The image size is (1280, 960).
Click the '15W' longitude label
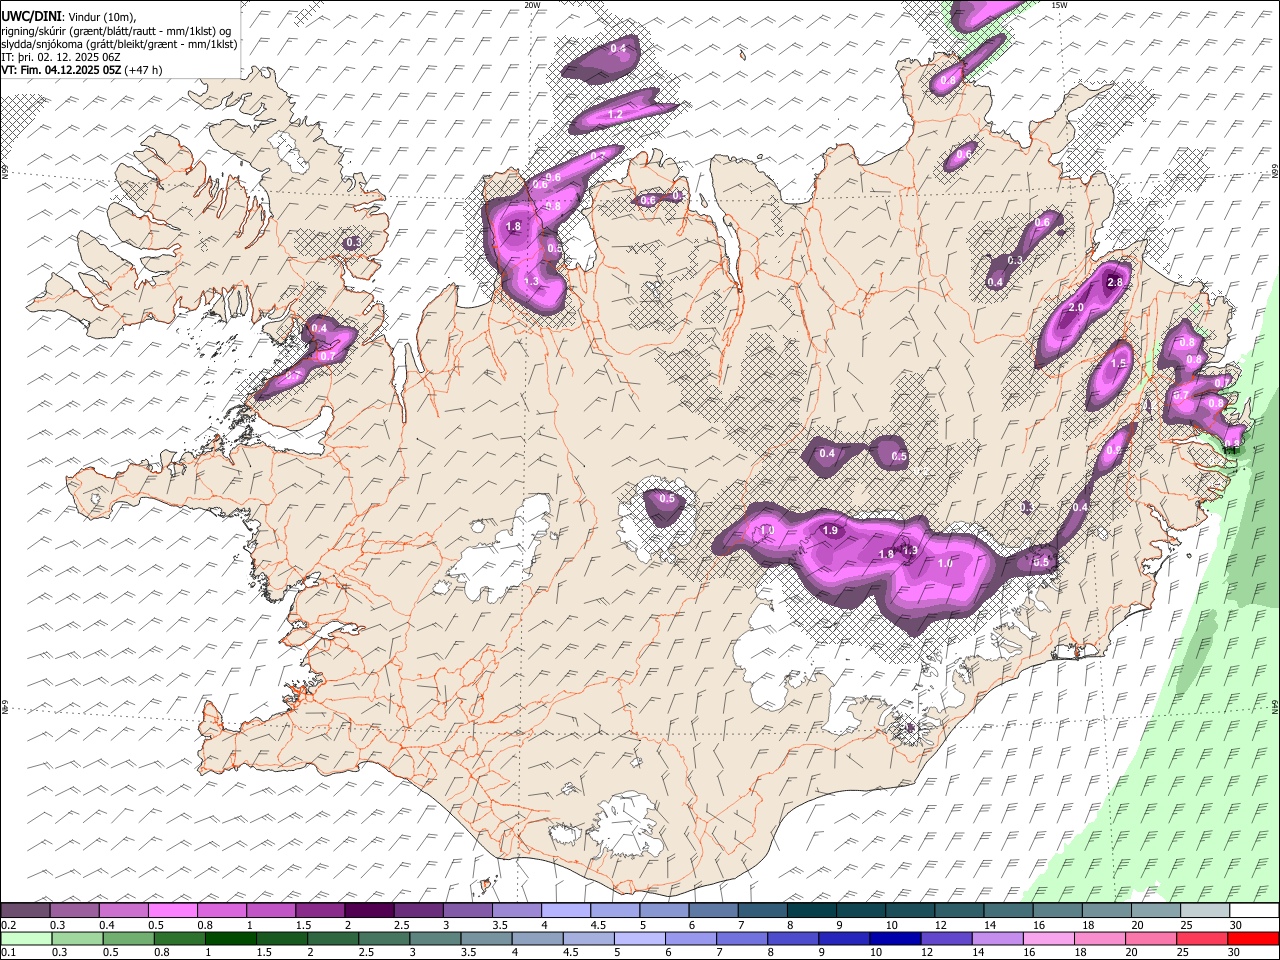point(1059,5)
